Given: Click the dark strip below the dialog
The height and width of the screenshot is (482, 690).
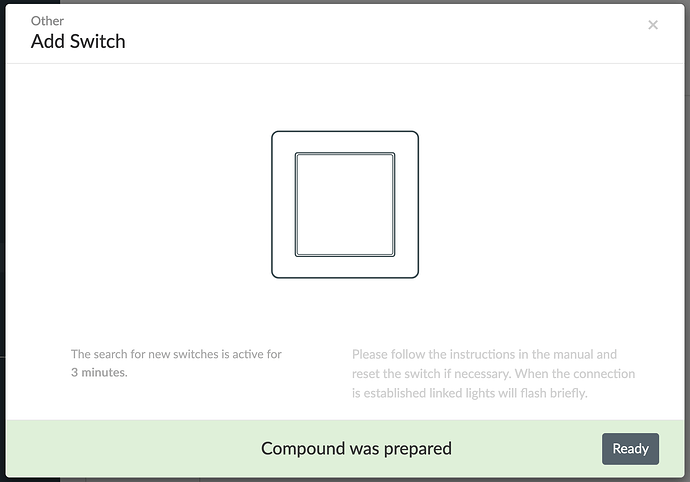Looking at the screenshot, I should click(x=345, y=479).
